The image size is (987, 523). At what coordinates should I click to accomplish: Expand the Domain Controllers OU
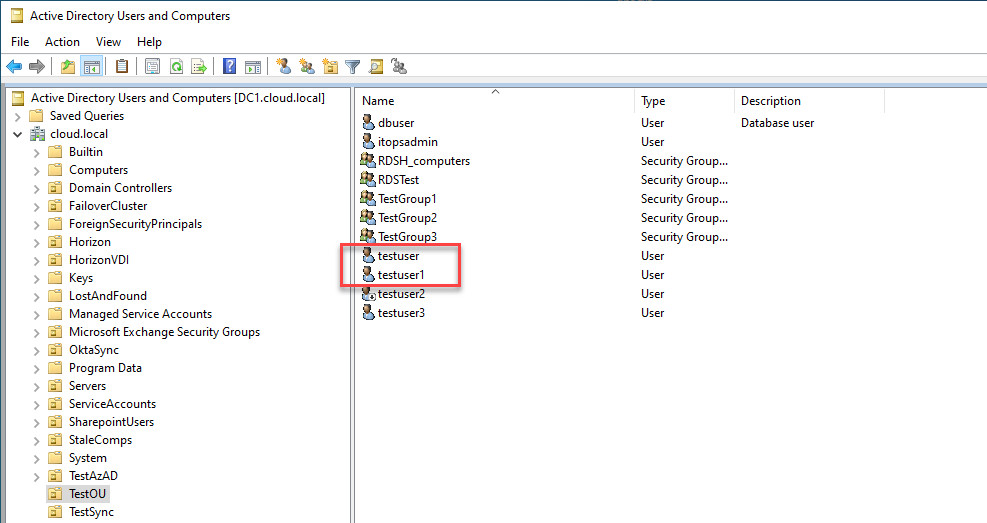coord(37,189)
